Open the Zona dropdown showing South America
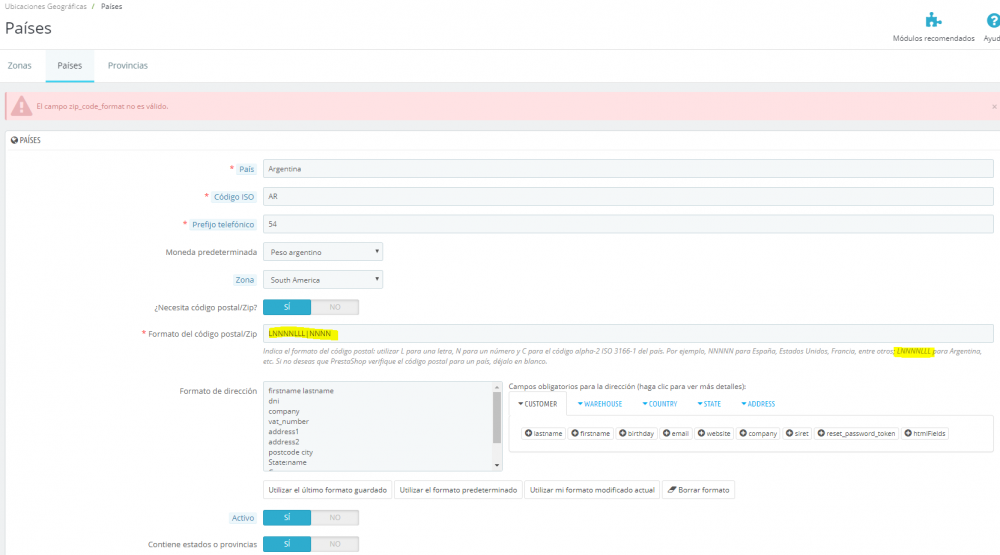 click(x=323, y=279)
